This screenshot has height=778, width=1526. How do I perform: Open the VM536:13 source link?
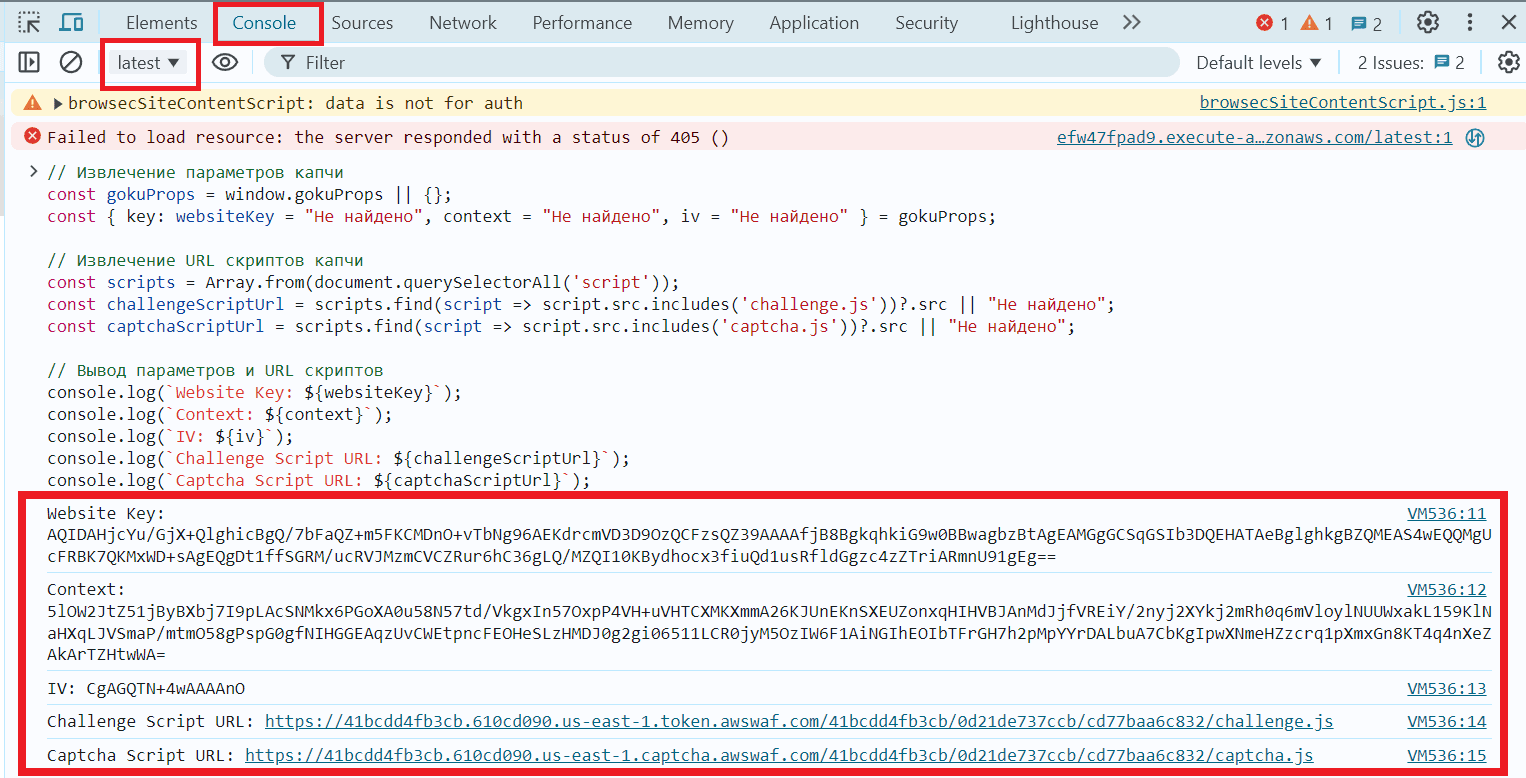[x=1446, y=688]
